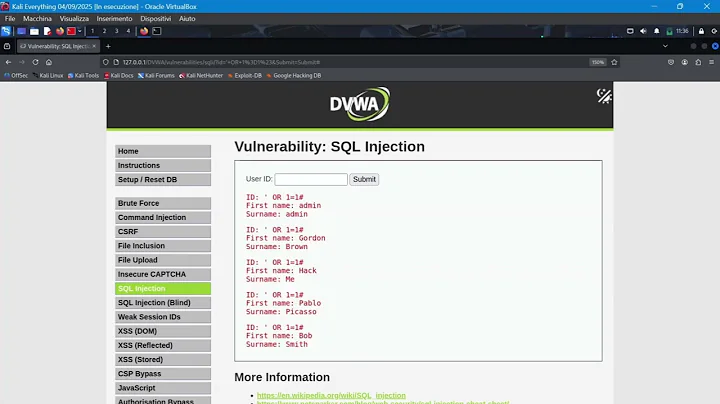Viewport: 720px width, 404px height.
Task: Go to the Firefox home page
Action: click(49, 62)
